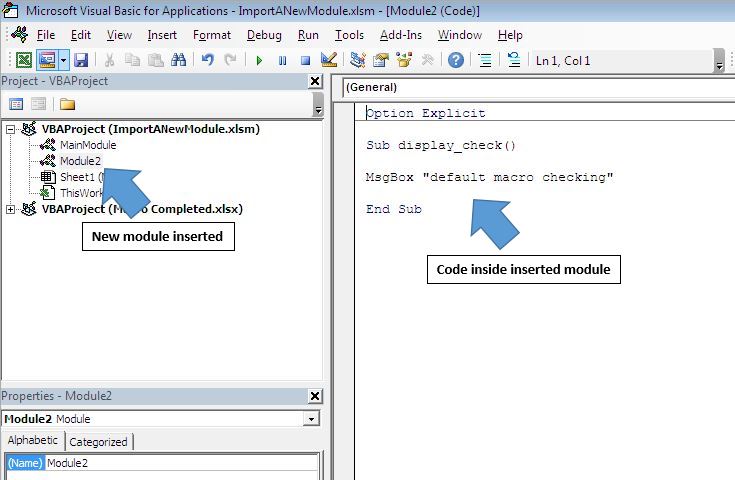Open the File menu
Viewport: 735px width, 480px height.
[x=46, y=35]
